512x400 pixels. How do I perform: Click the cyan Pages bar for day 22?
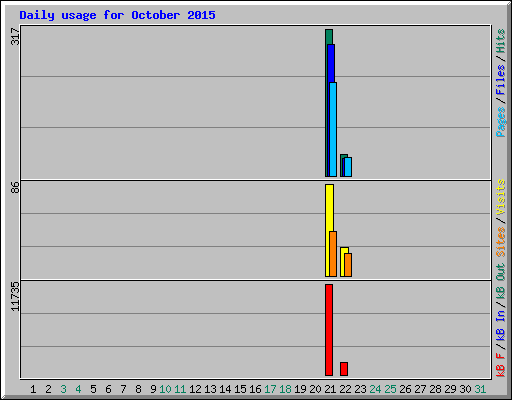point(348,167)
